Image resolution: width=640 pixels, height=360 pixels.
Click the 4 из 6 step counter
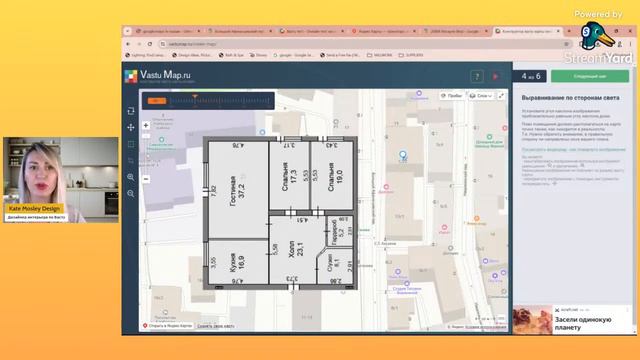pos(530,76)
